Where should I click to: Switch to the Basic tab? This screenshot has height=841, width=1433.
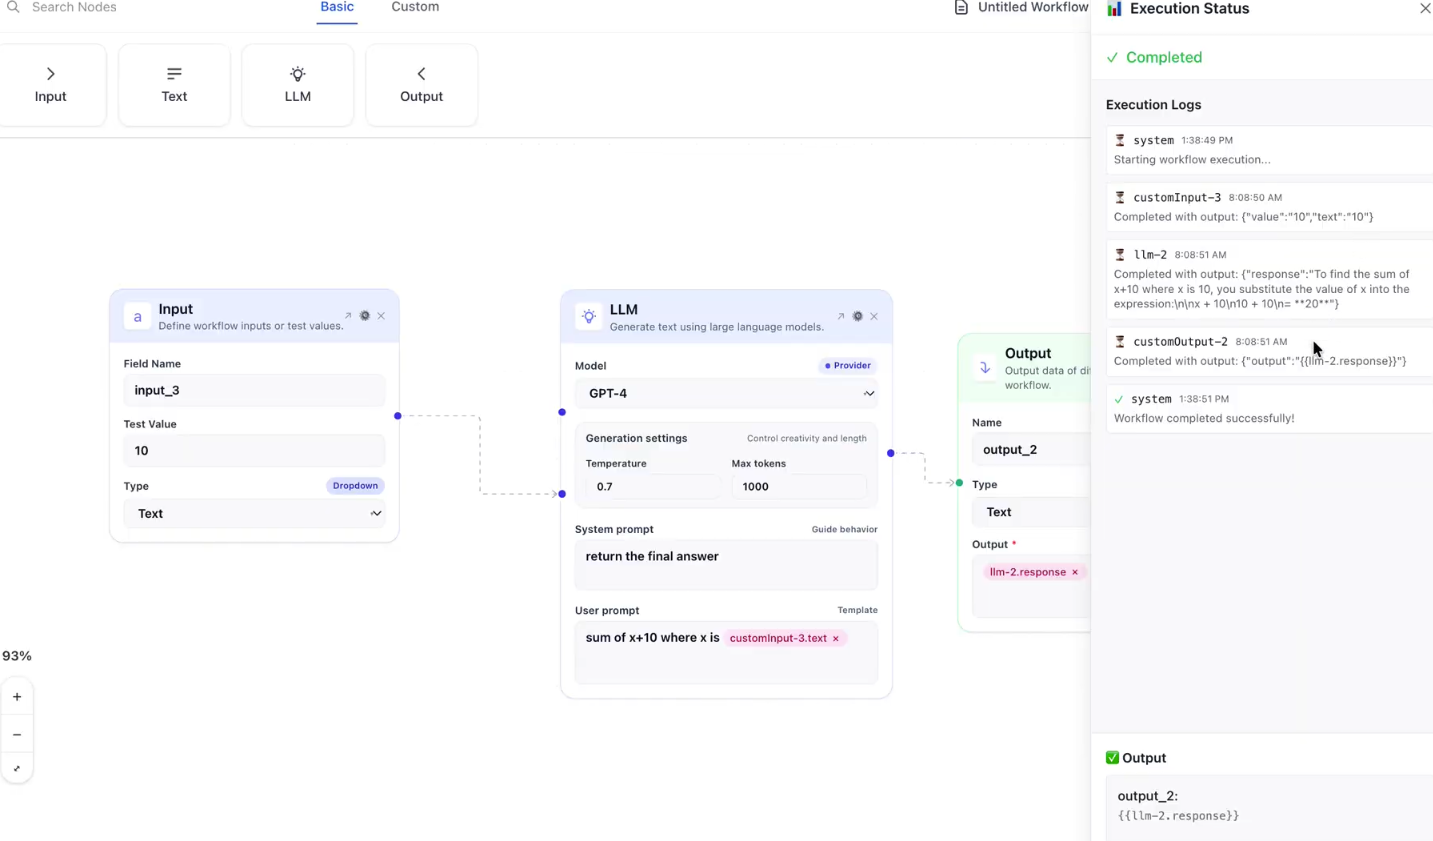click(337, 8)
